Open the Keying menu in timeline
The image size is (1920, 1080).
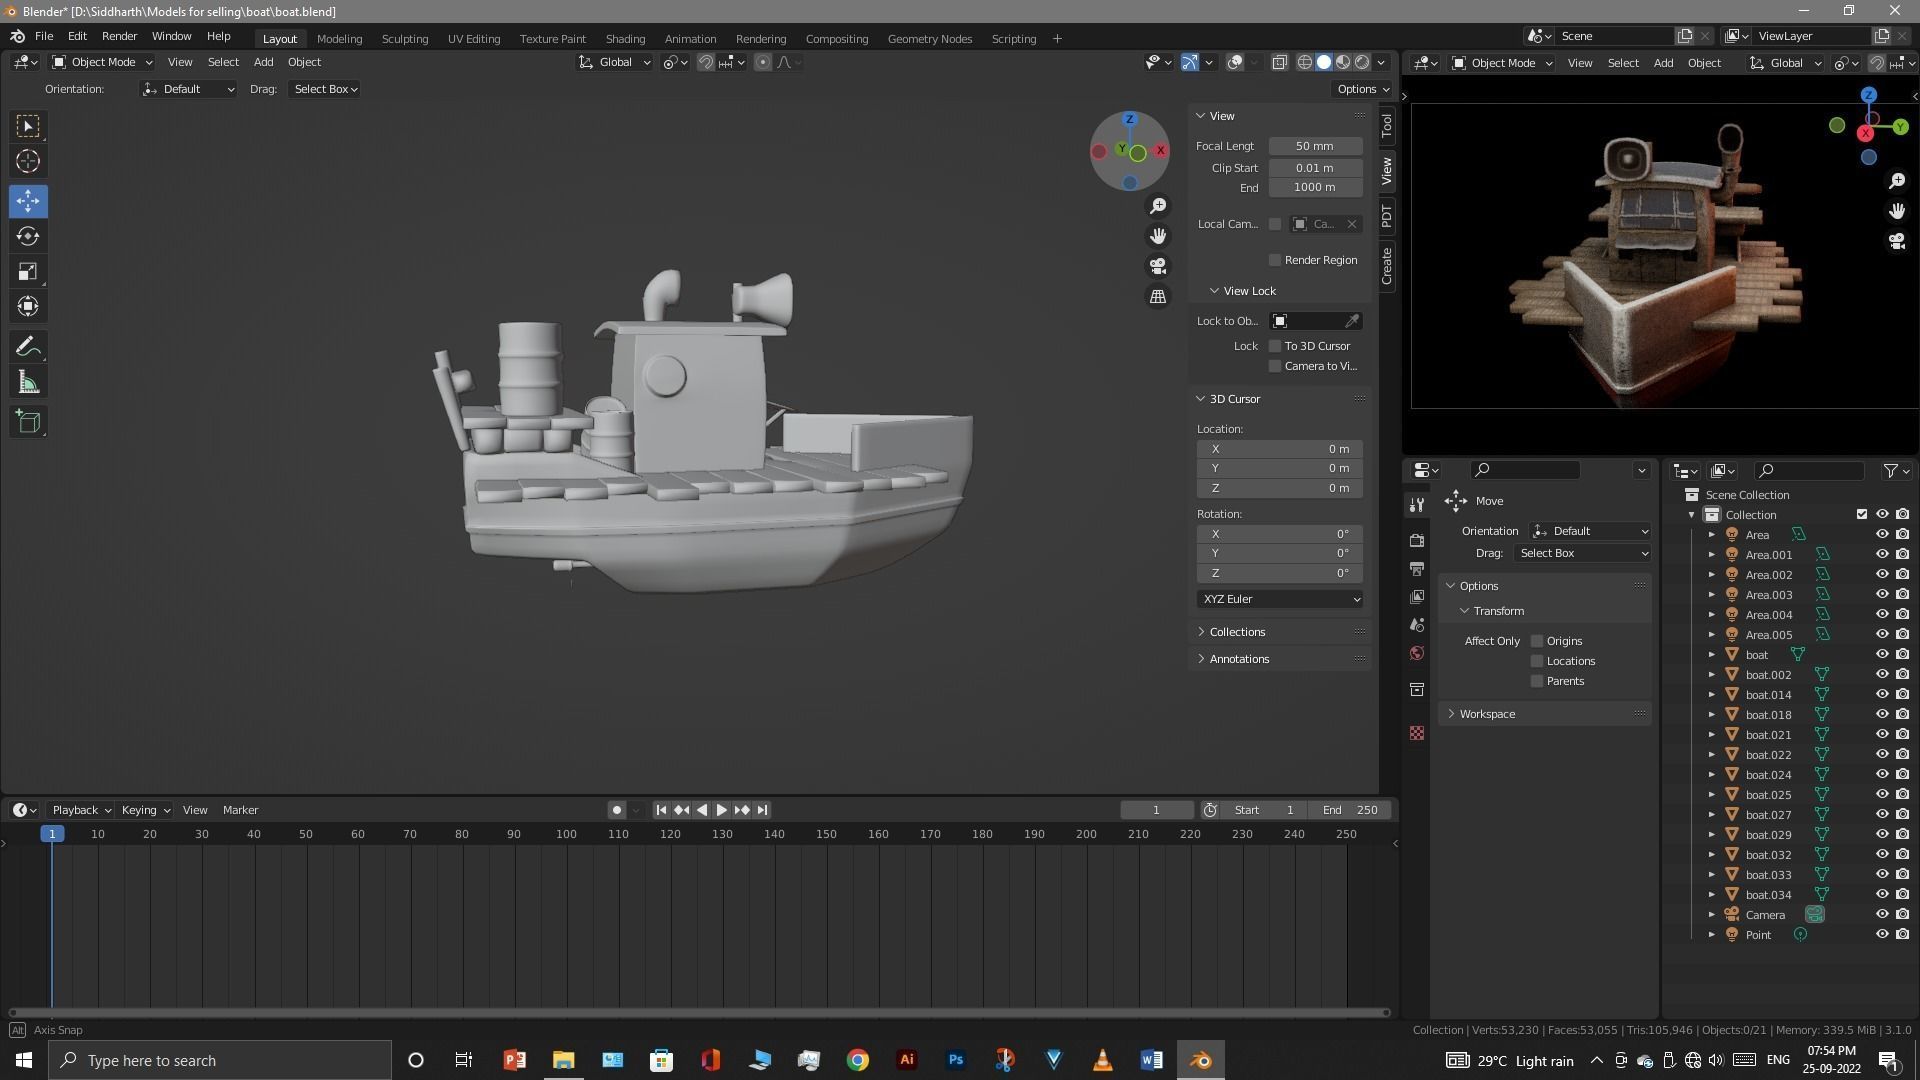pyautogui.click(x=145, y=810)
